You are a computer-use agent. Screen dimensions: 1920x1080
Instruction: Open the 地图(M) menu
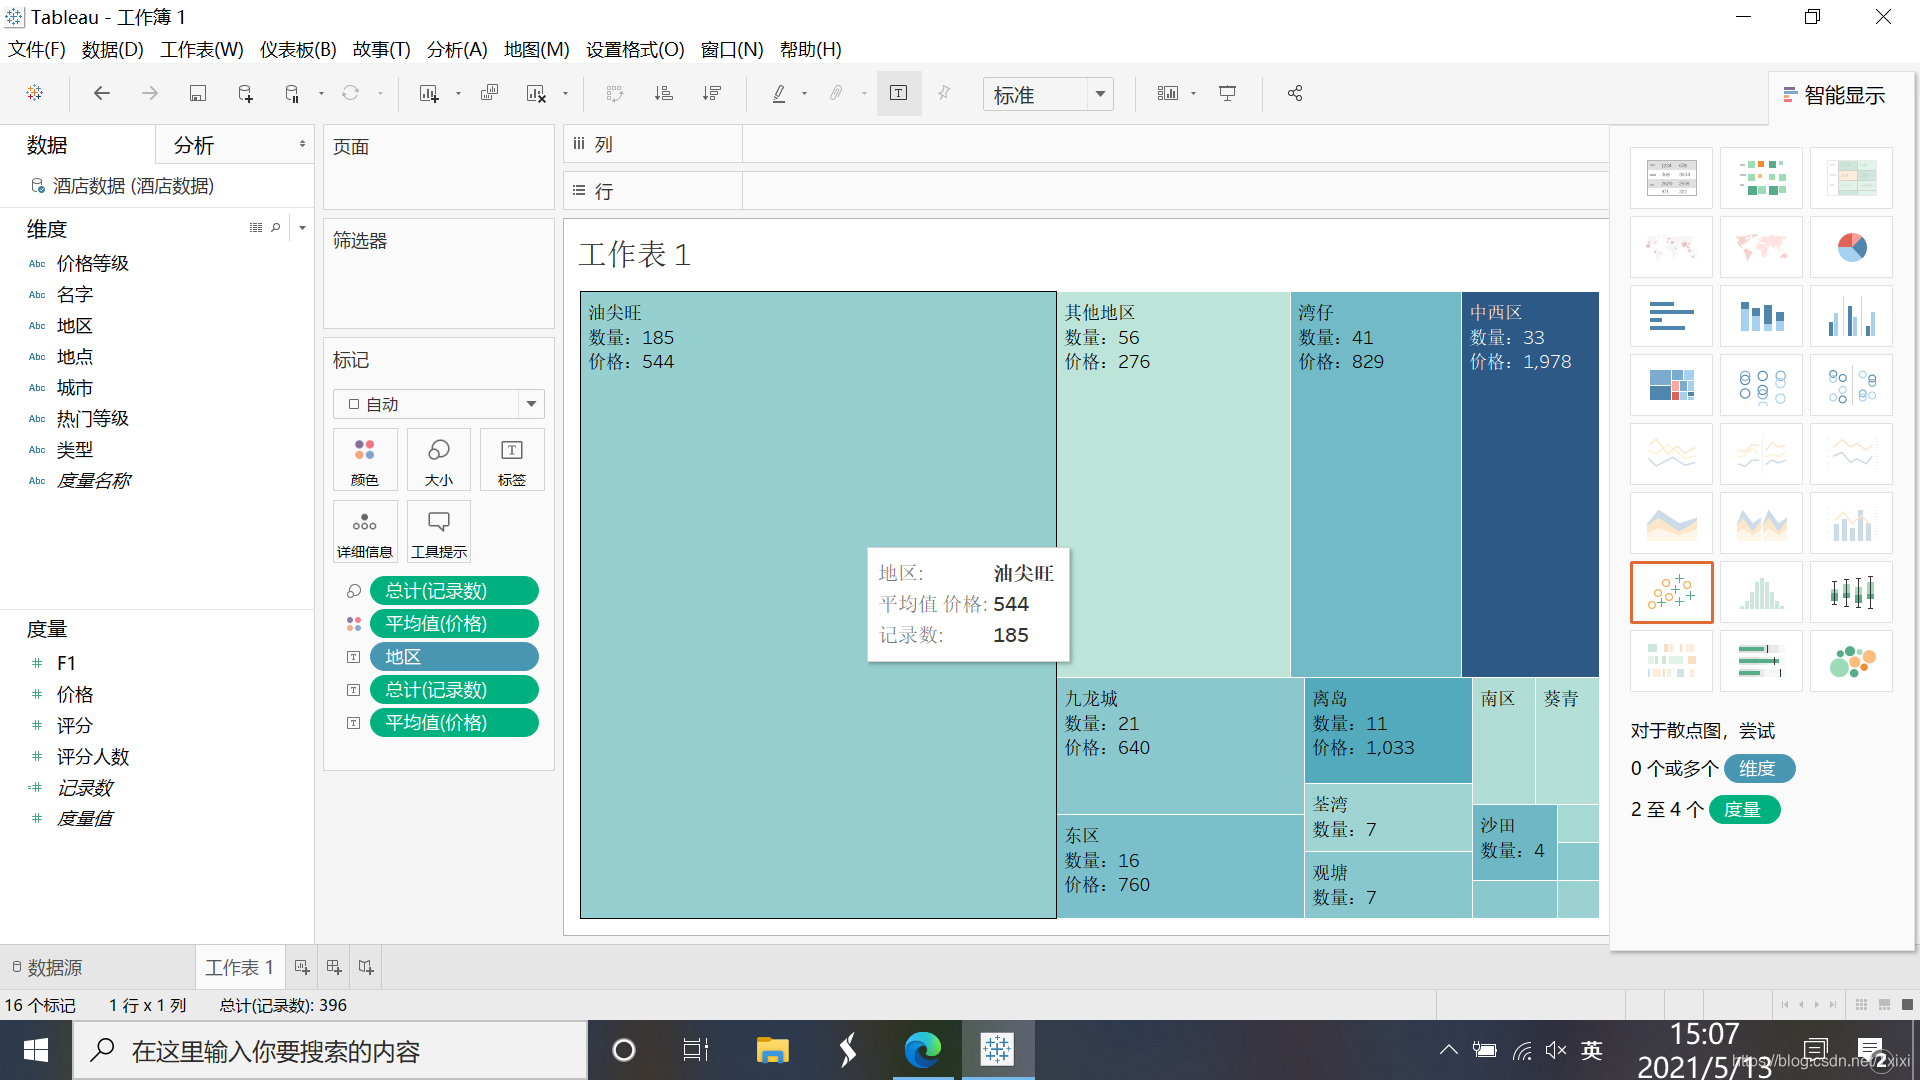tap(536, 49)
